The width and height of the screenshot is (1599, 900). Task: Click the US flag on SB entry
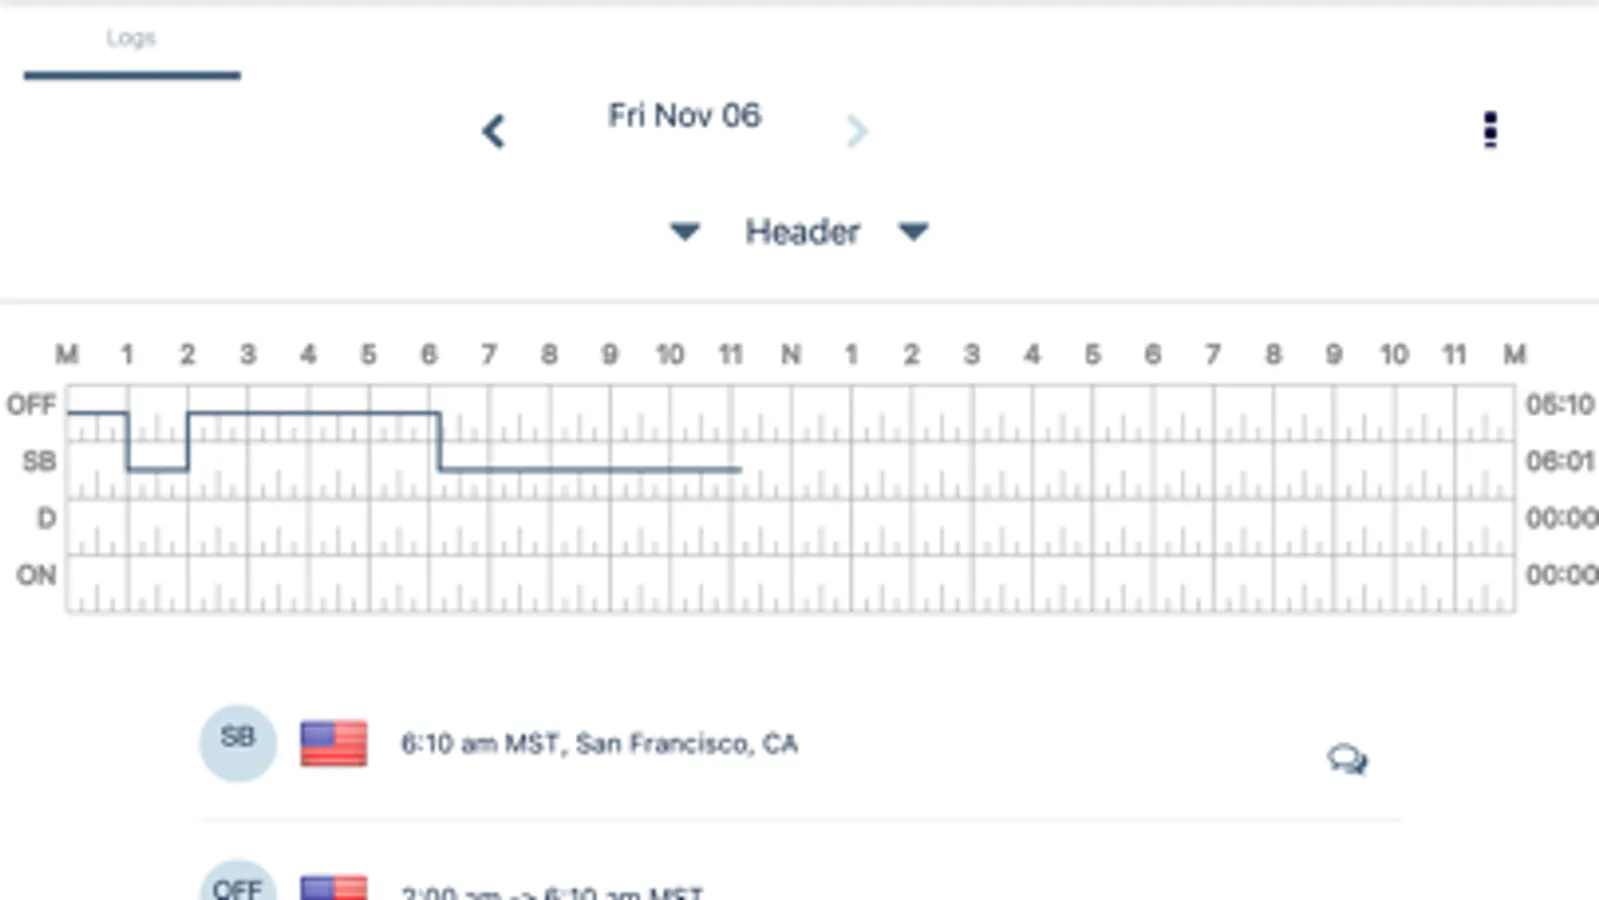tap(334, 744)
